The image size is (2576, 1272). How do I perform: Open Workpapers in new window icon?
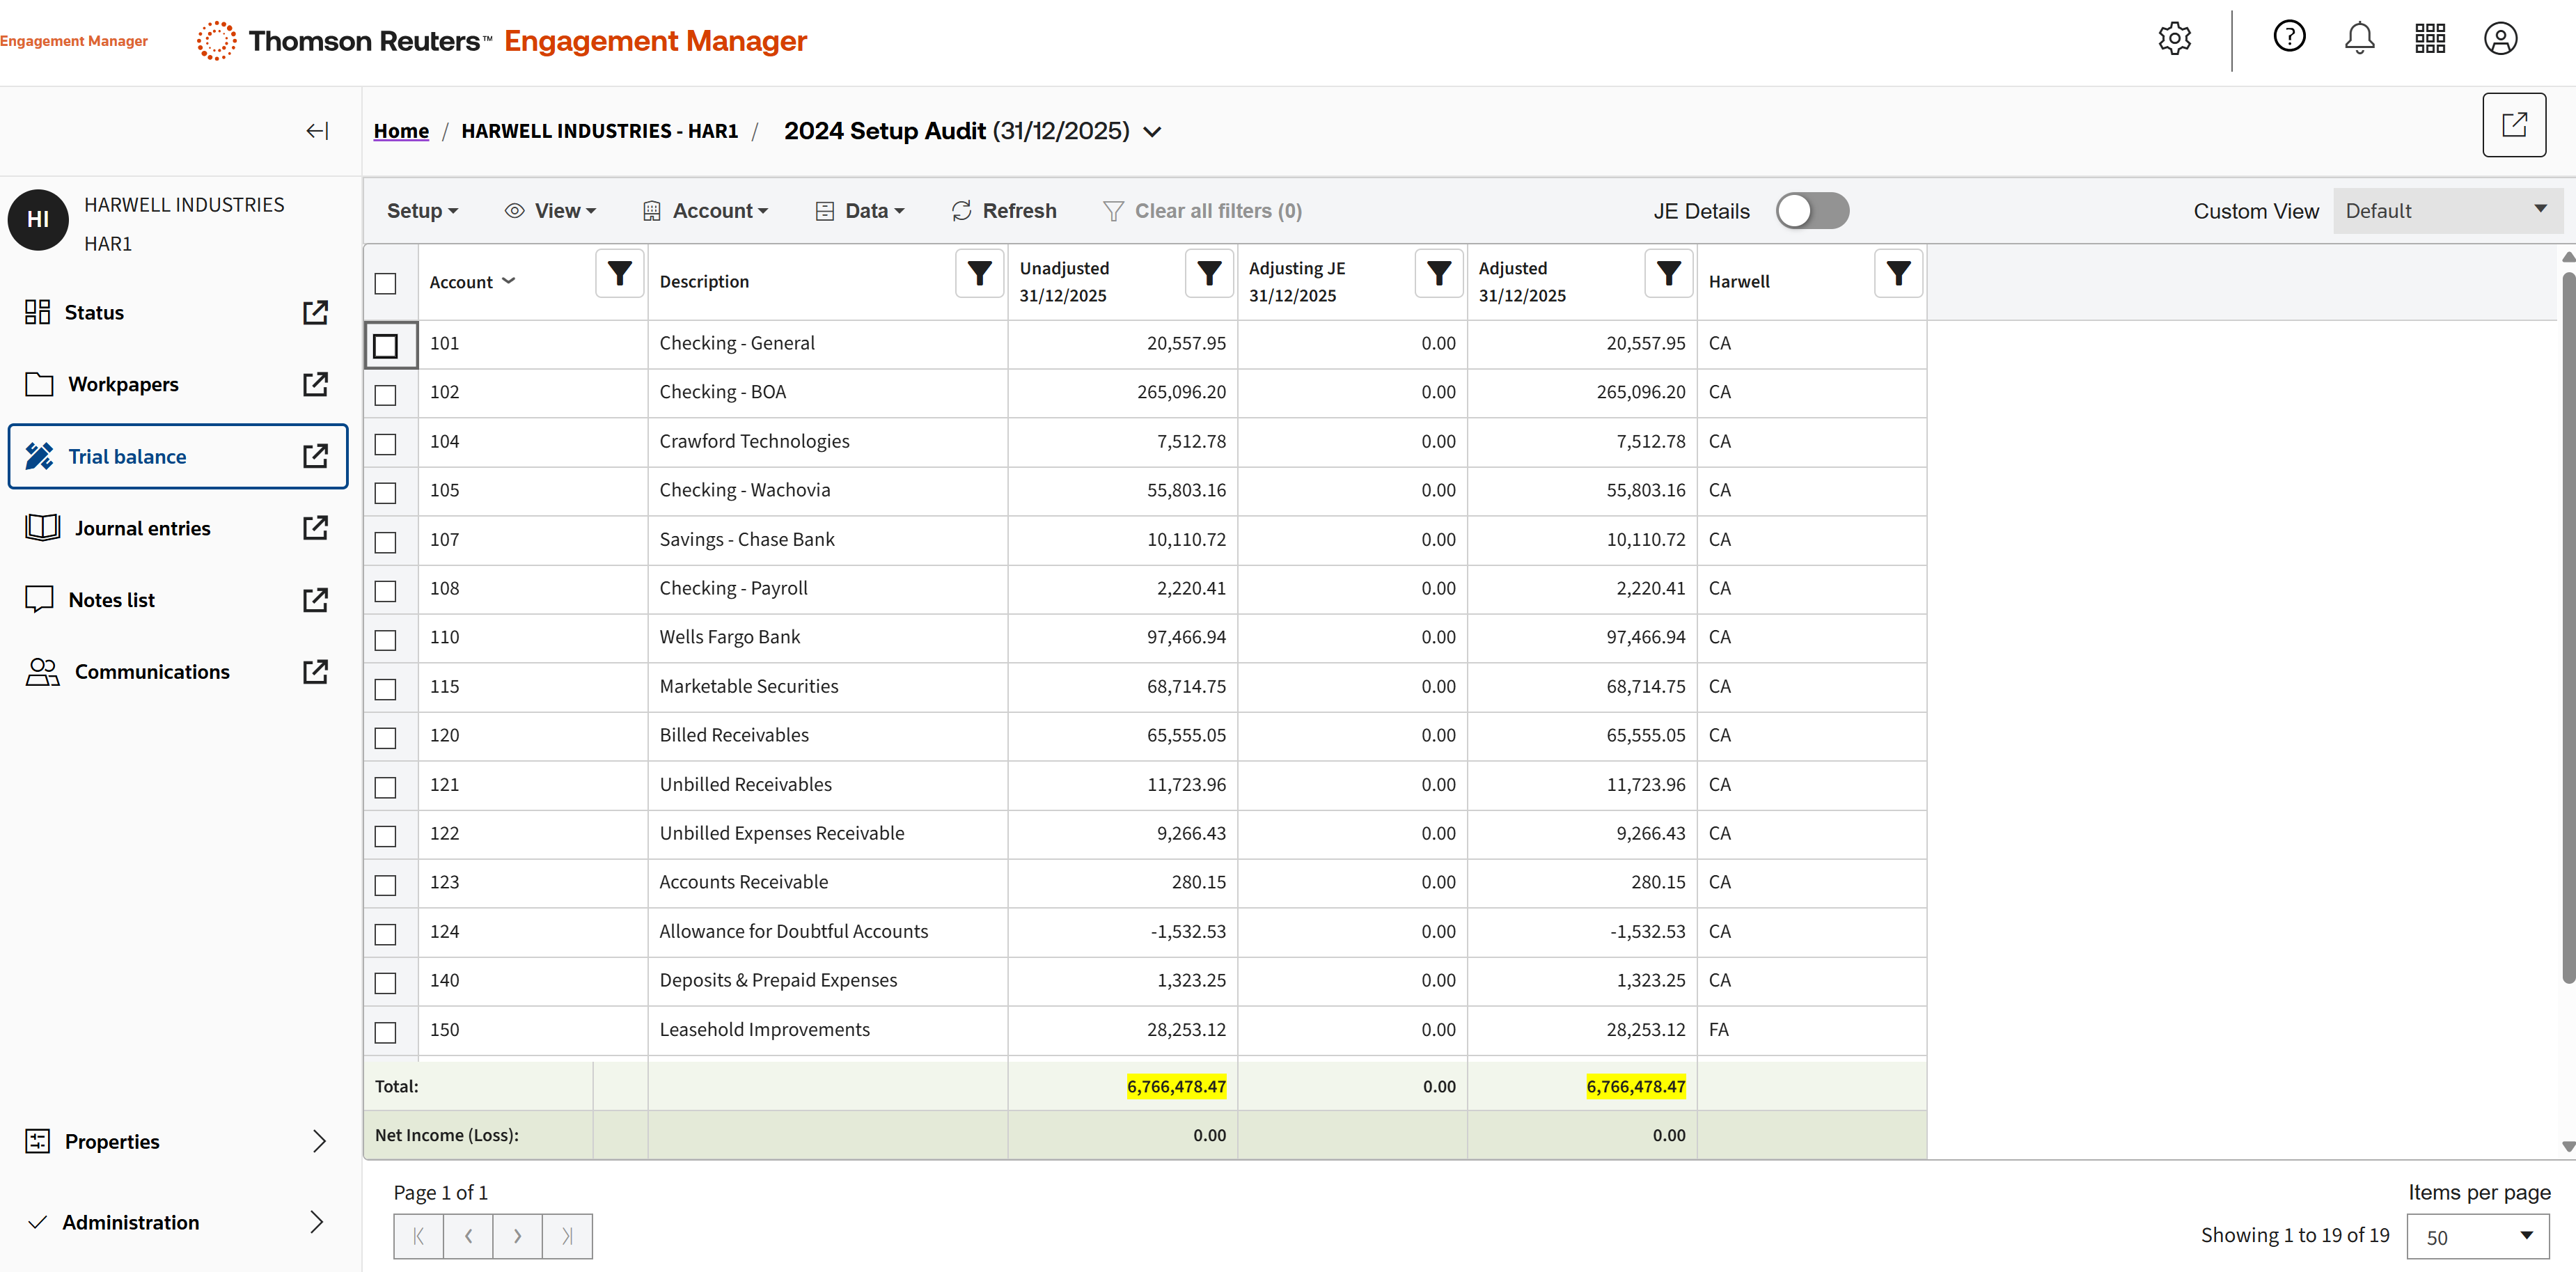(315, 384)
